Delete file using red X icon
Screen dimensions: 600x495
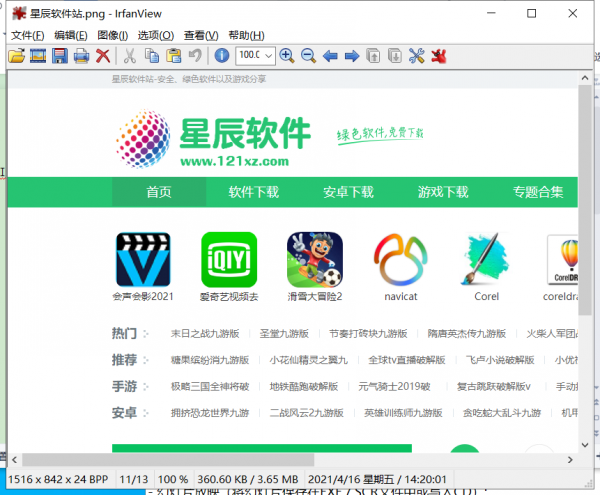[x=103, y=56]
